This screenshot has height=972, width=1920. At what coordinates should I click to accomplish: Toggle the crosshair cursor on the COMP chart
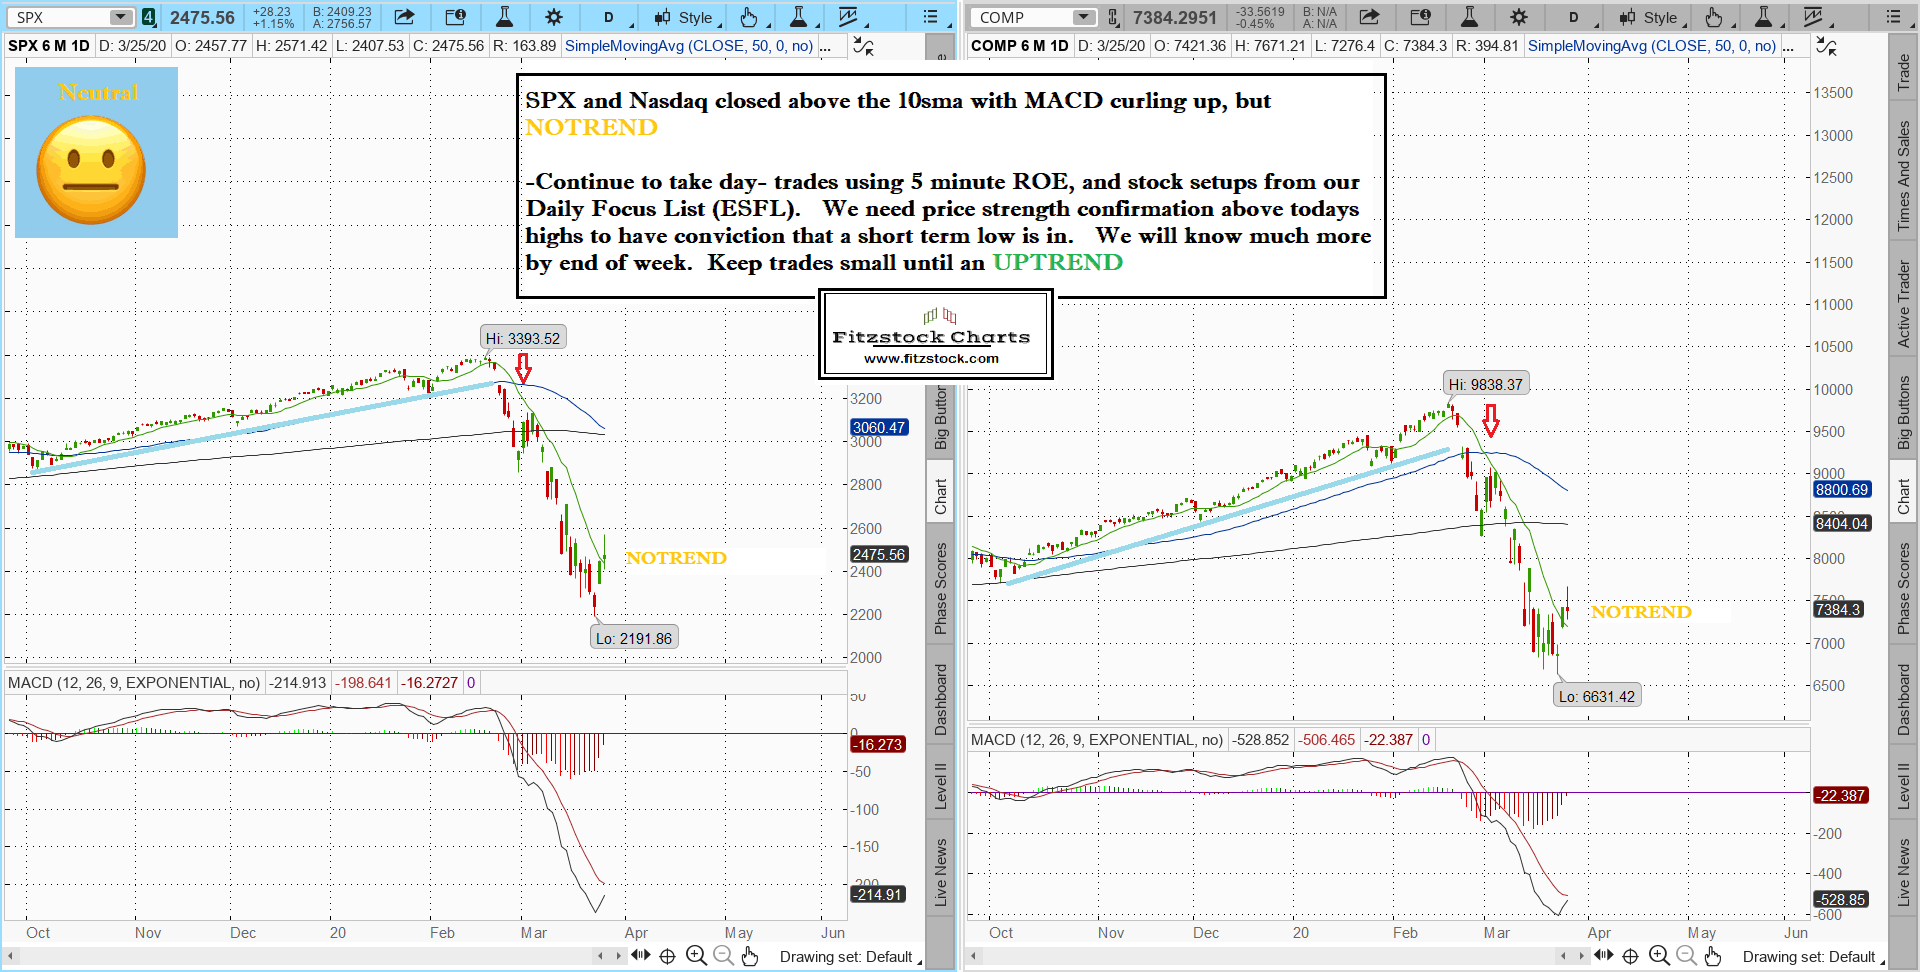[x=1630, y=956]
